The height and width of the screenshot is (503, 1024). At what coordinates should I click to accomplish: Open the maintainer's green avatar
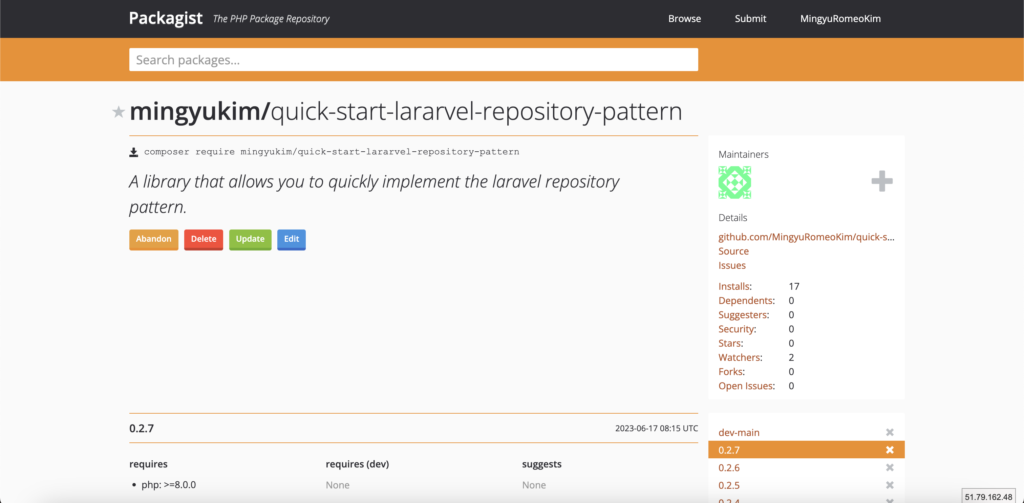pyautogui.click(x=735, y=182)
